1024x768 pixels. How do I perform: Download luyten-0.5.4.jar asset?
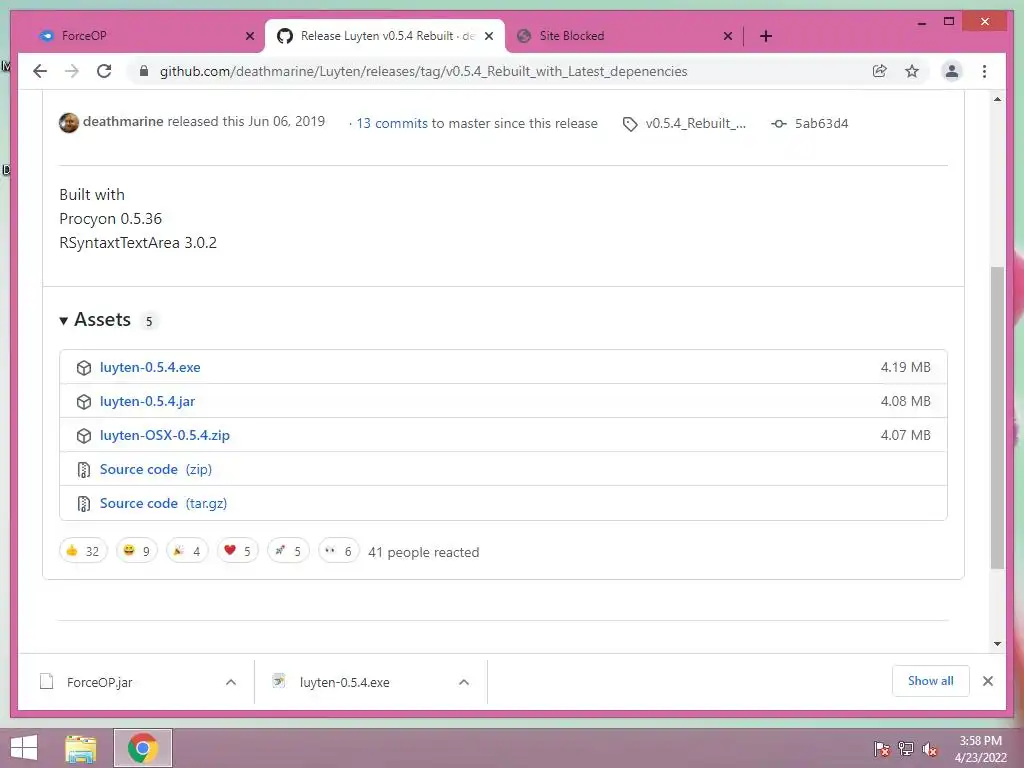[147, 401]
